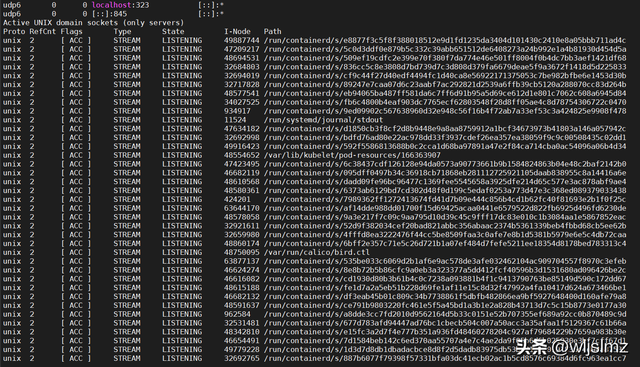Click containerd path starting with '5c0d3ddf0e879b5'

coord(445,49)
